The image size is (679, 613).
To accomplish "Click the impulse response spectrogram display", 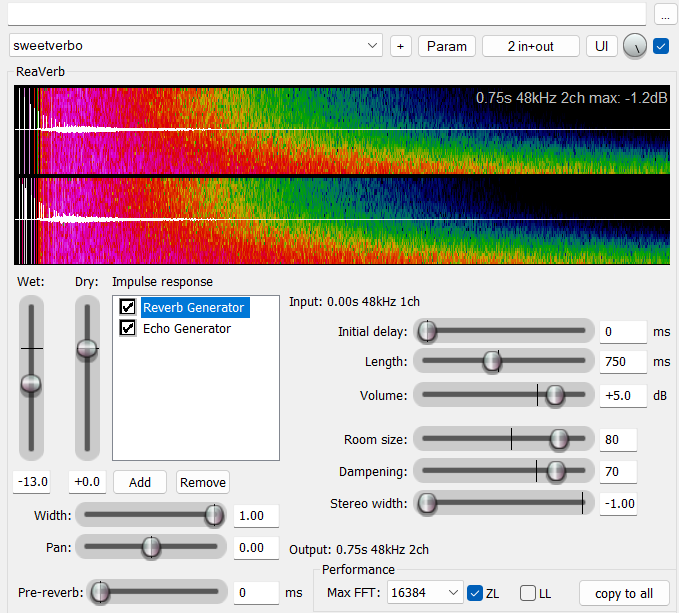I will 342,175.
